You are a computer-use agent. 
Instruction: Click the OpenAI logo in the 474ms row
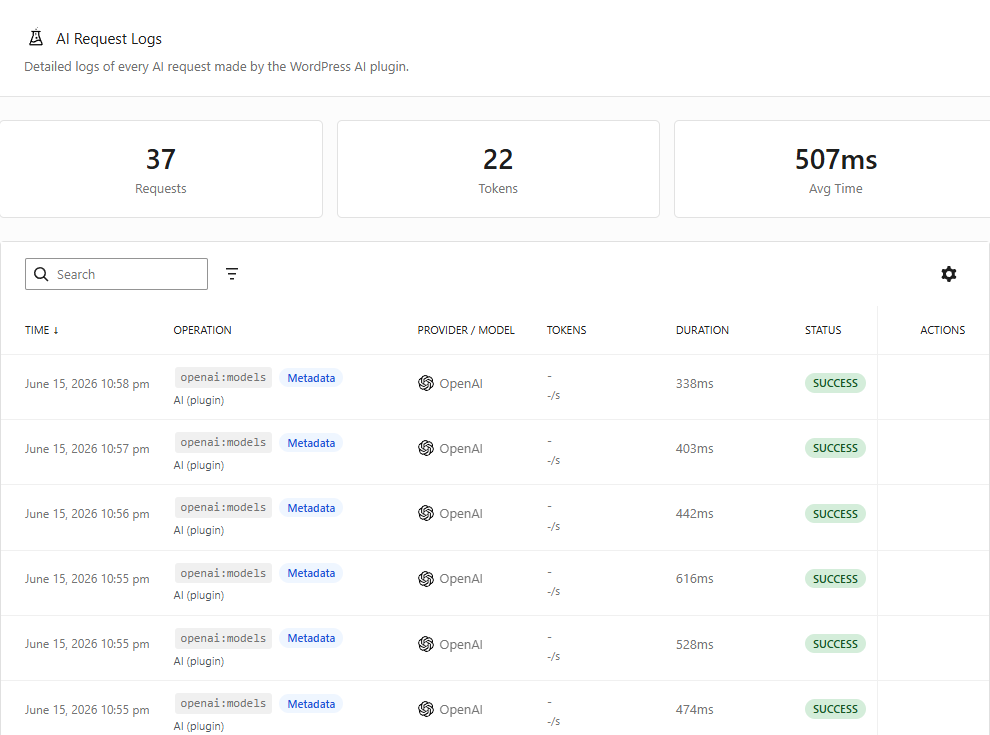click(426, 709)
